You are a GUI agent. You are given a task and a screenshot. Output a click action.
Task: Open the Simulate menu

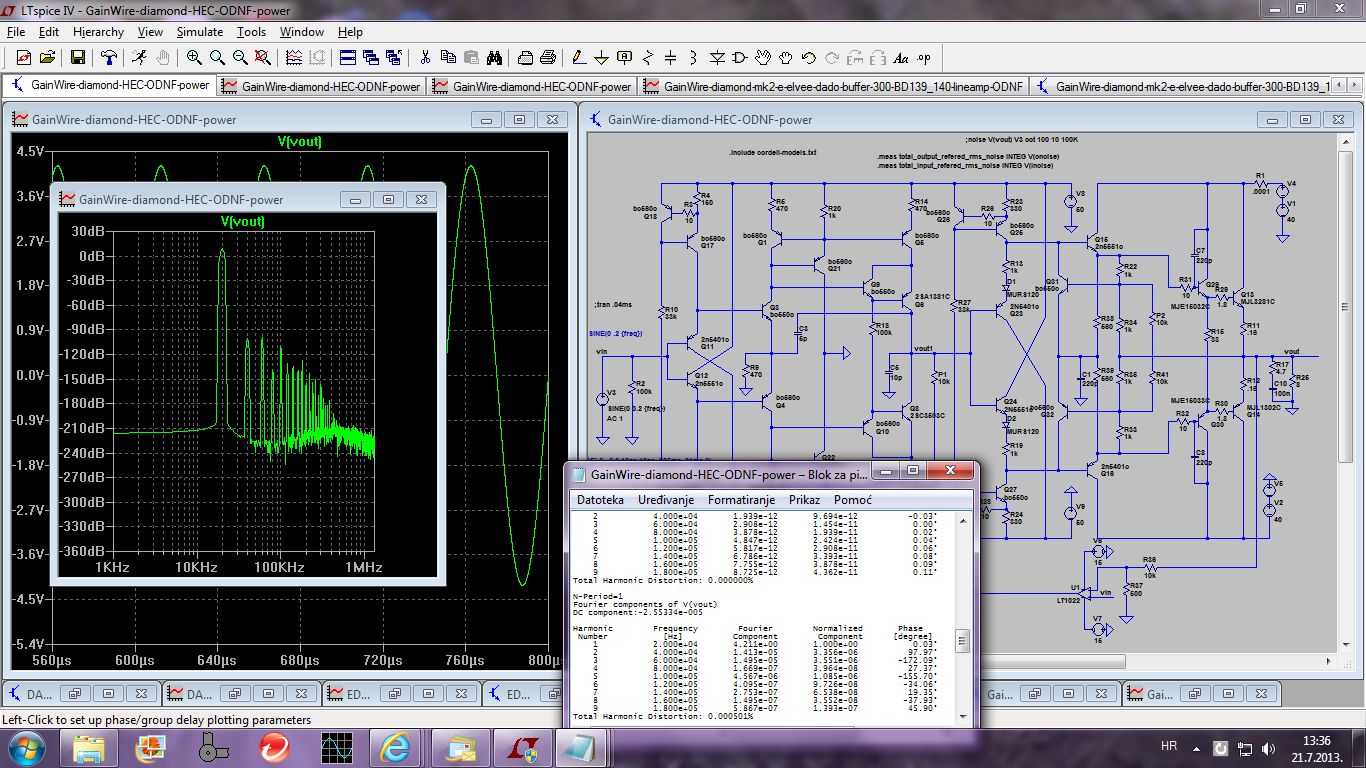point(200,32)
